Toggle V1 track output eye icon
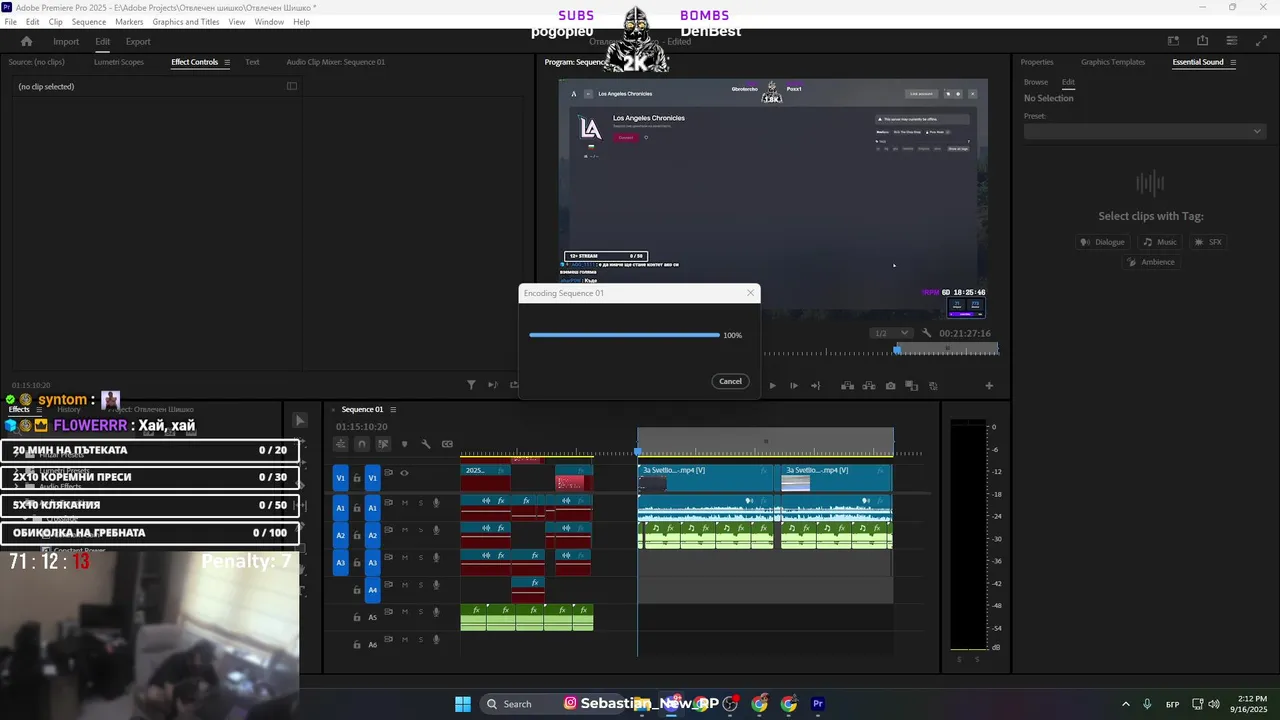 [404, 474]
